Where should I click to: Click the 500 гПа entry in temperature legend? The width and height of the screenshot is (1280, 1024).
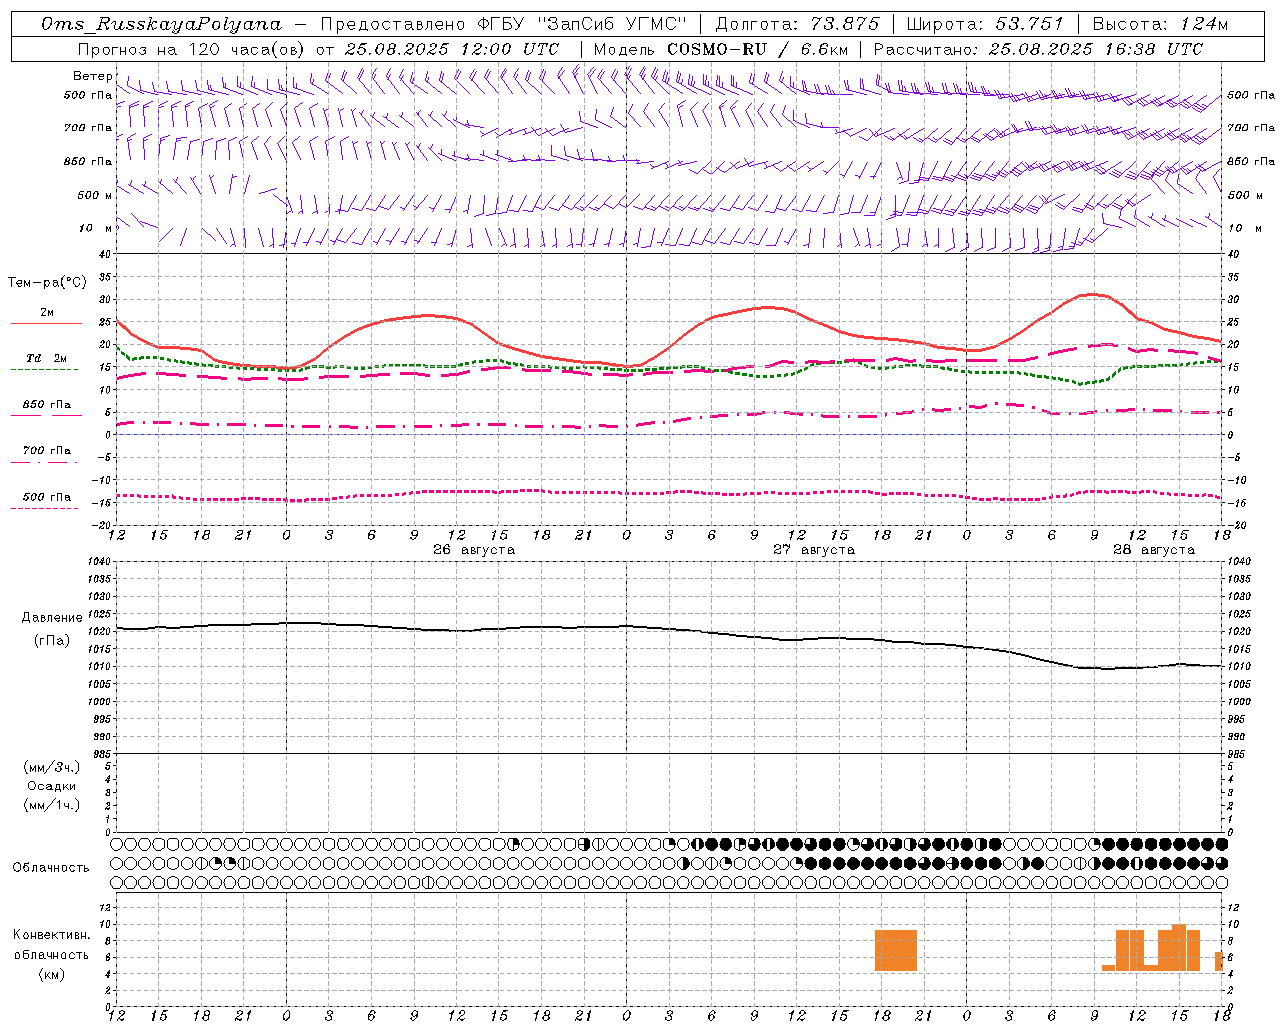click(x=47, y=497)
